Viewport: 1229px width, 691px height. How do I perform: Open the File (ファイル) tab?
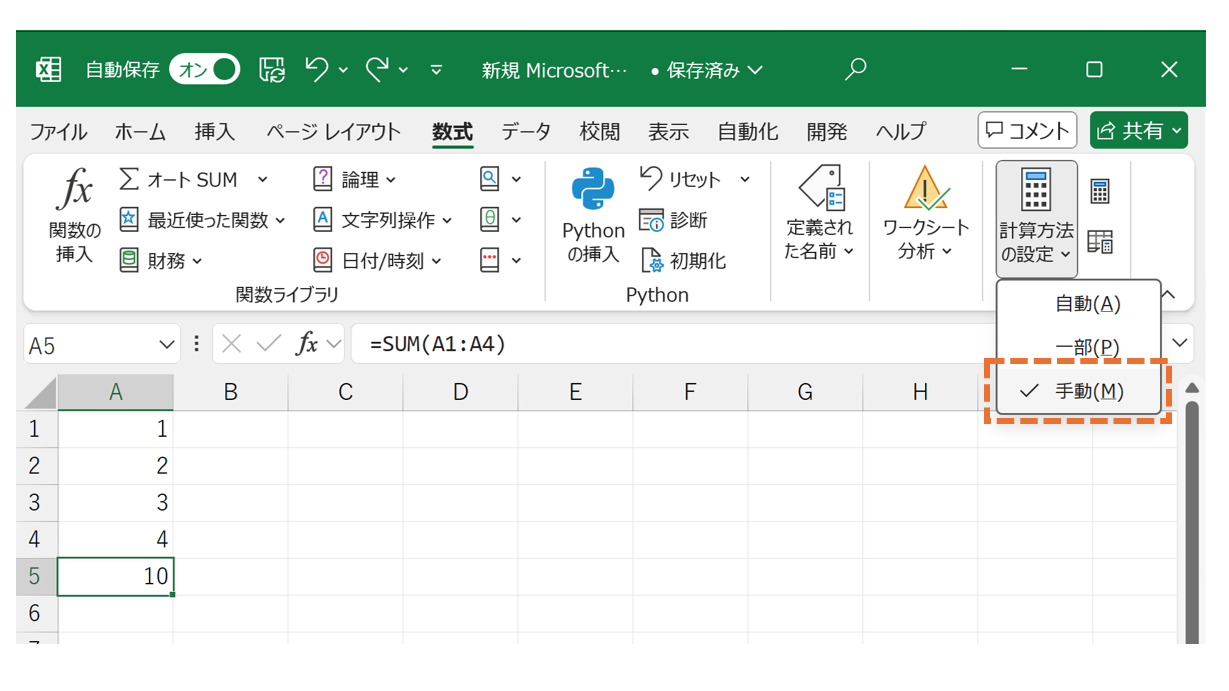coord(58,131)
